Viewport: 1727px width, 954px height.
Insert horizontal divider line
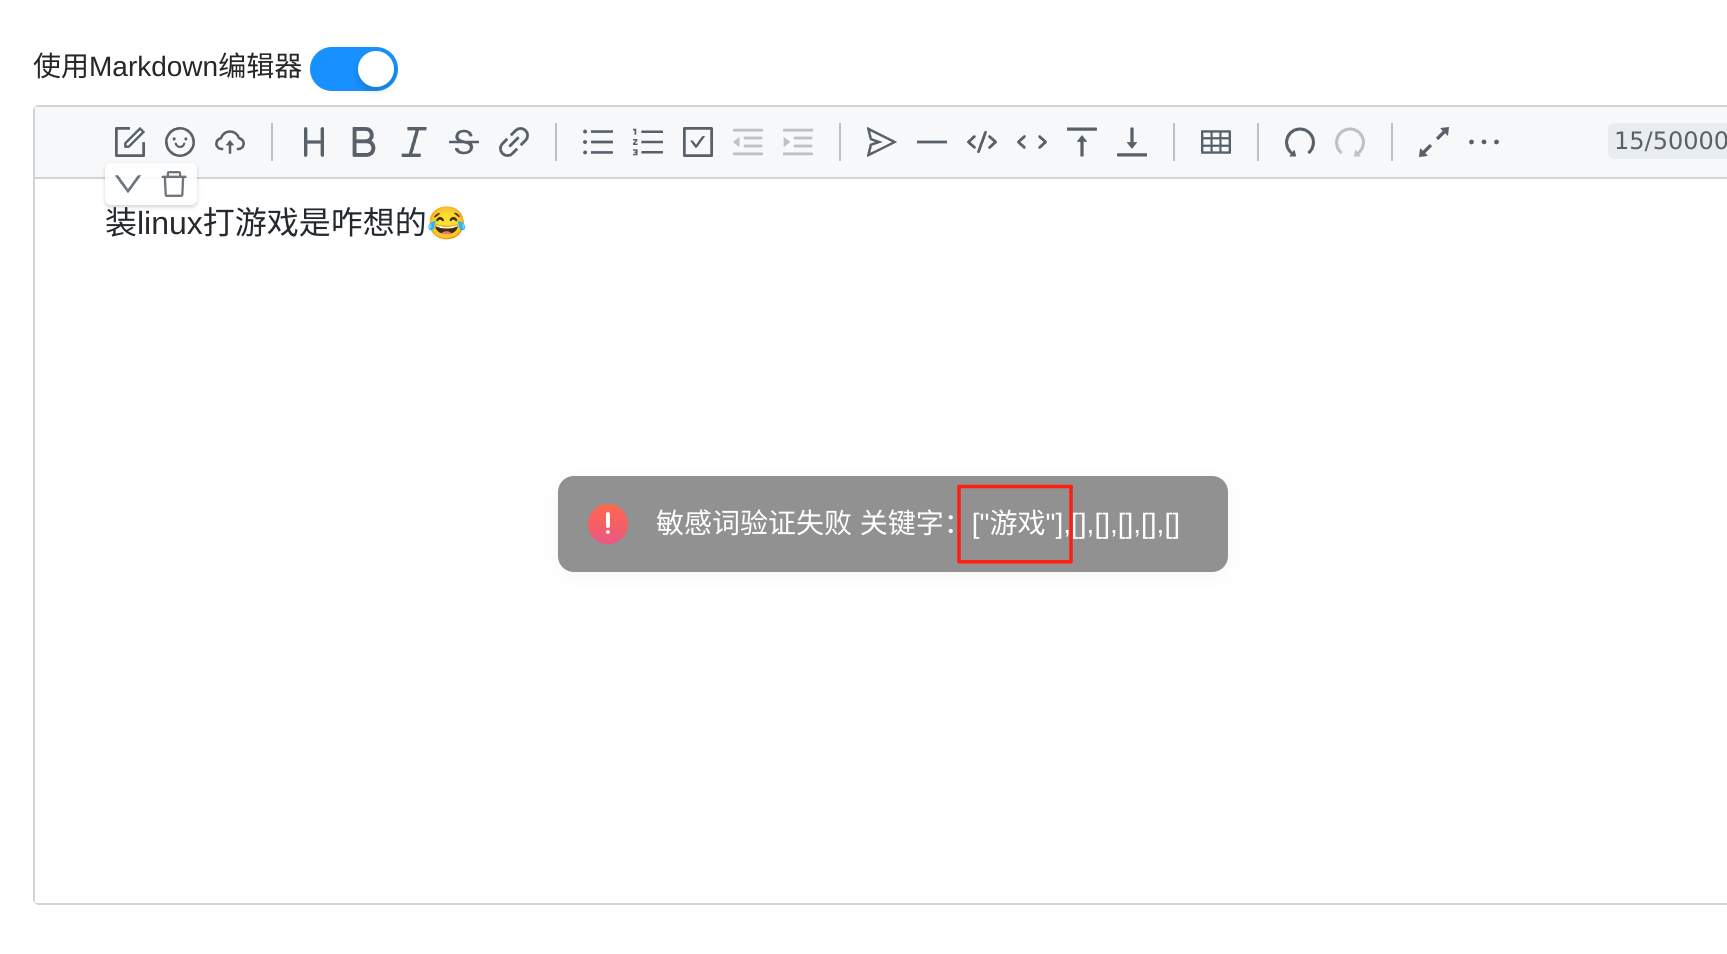point(931,142)
